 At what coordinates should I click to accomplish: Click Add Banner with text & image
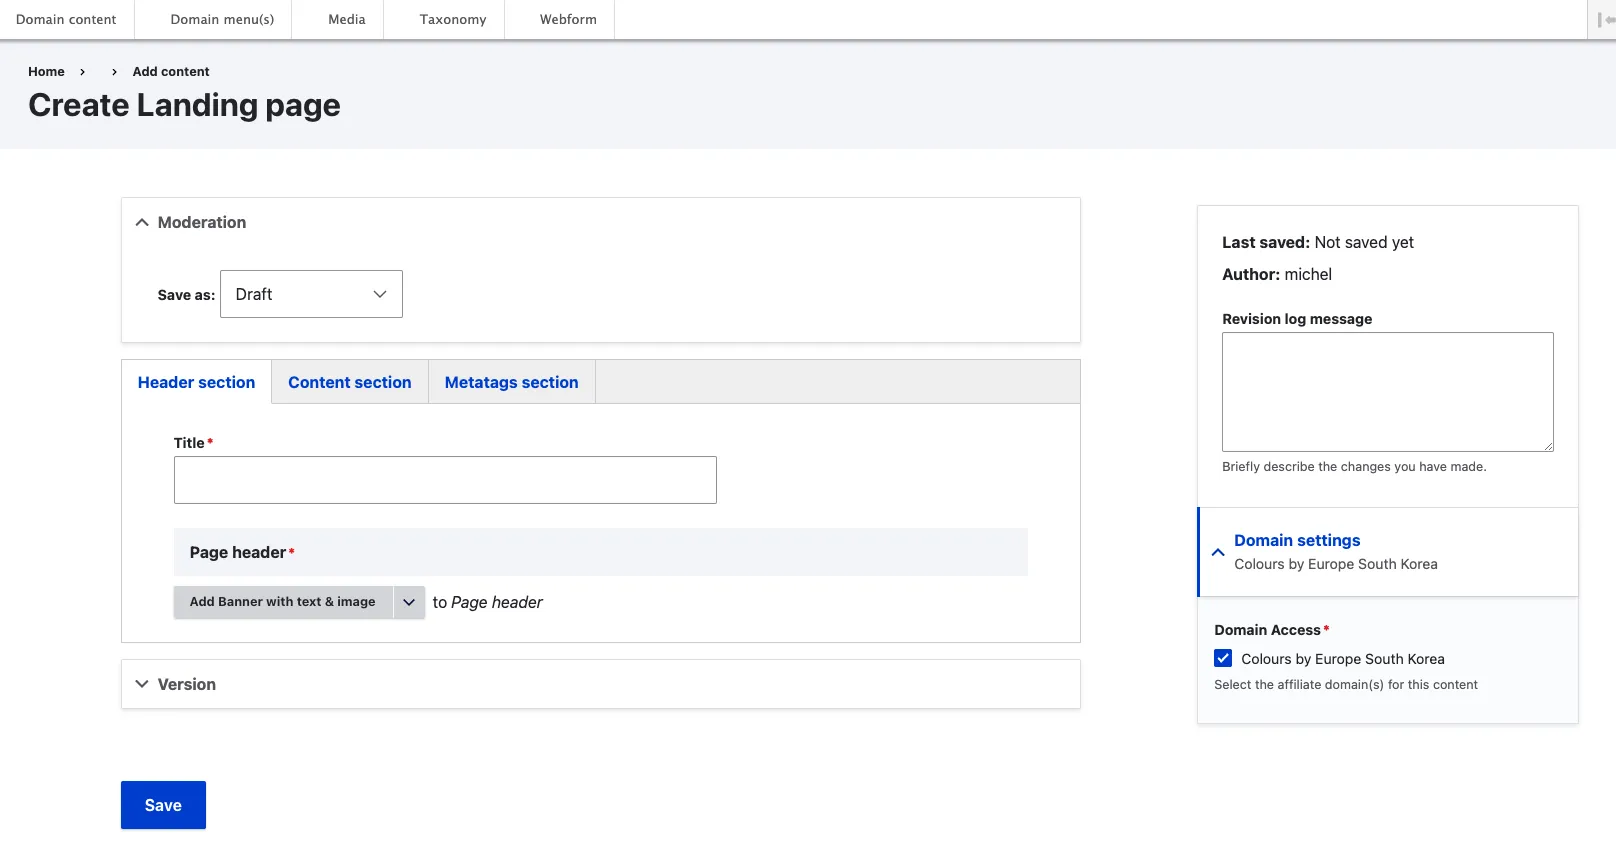(x=283, y=602)
